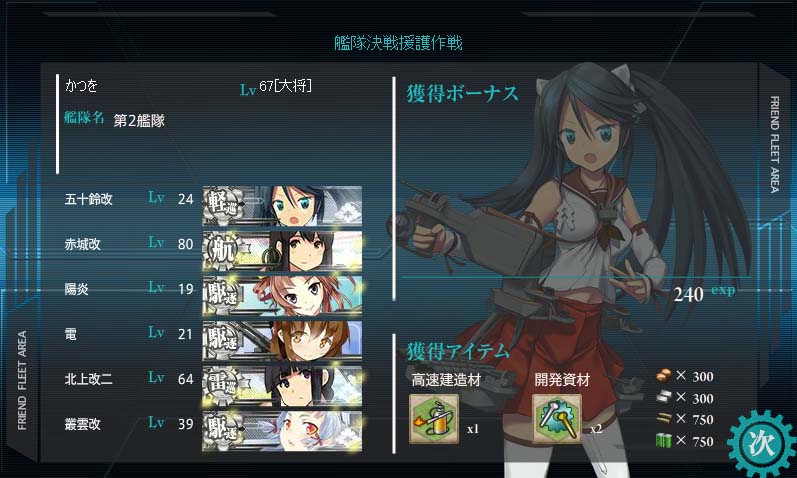Click the admiral name かつを
This screenshot has width=797, height=478.
[81, 85]
